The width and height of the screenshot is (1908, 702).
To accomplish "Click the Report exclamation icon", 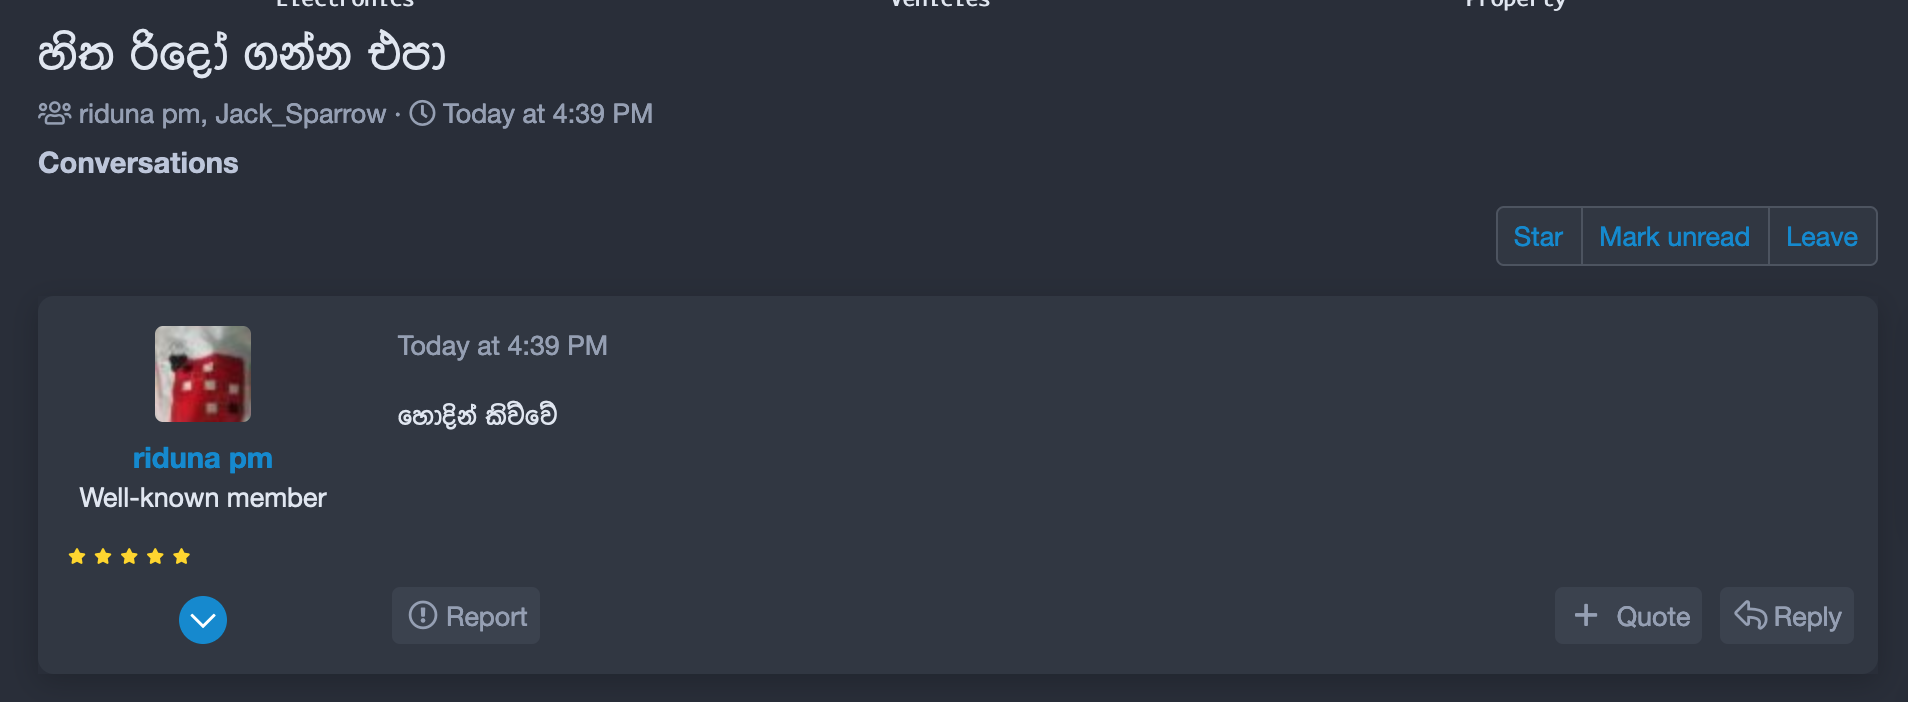I will click(x=423, y=615).
